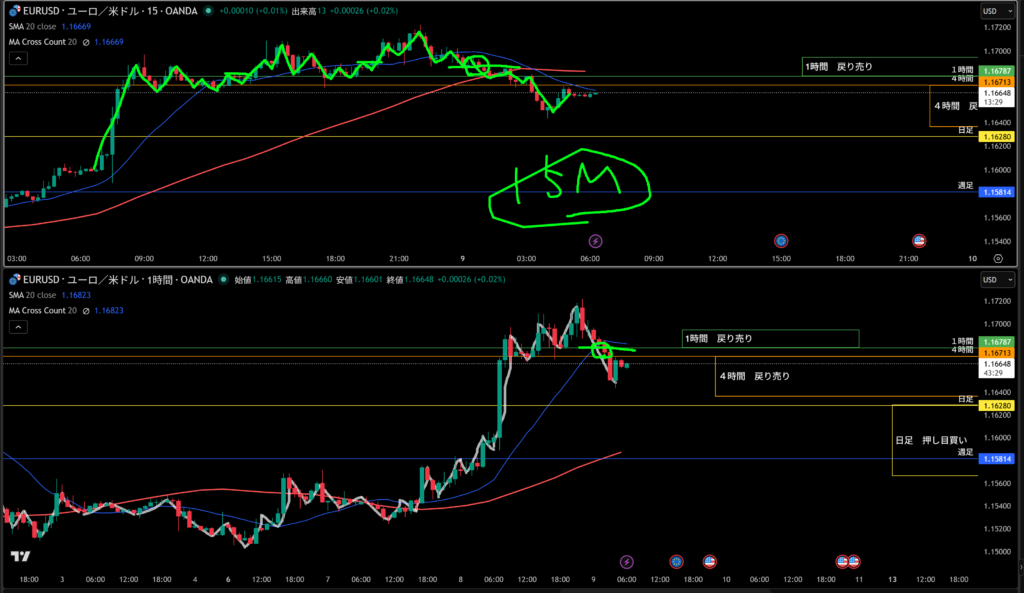The height and width of the screenshot is (593, 1024).
Task: Click the EURUSD 1時間 symbol title
Action: click(115, 281)
